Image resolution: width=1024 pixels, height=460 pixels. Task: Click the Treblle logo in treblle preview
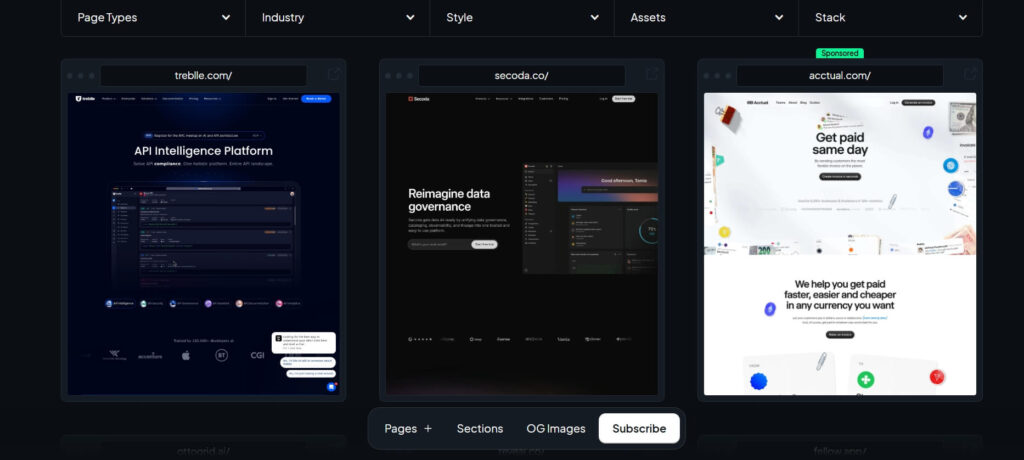tap(86, 99)
